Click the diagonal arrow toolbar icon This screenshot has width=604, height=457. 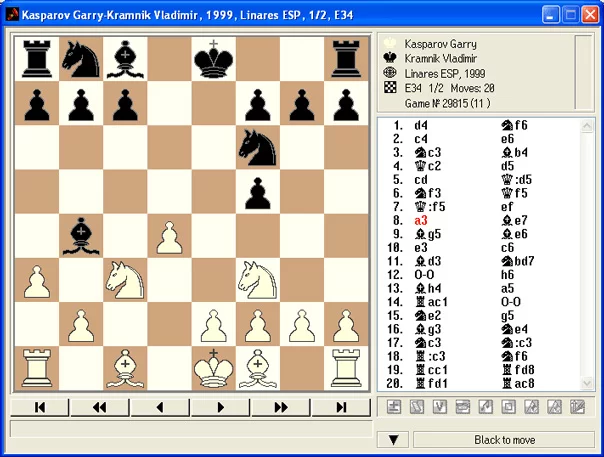click(485, 407)
